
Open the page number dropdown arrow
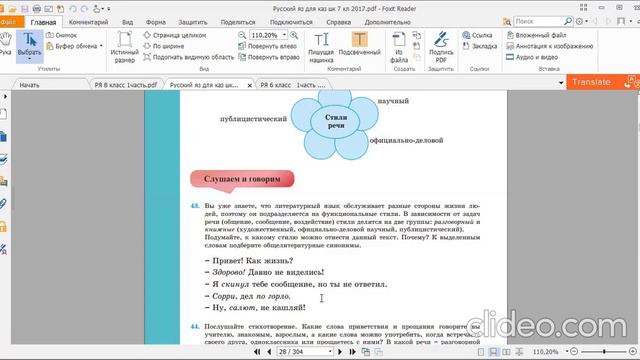pos(330,351)
